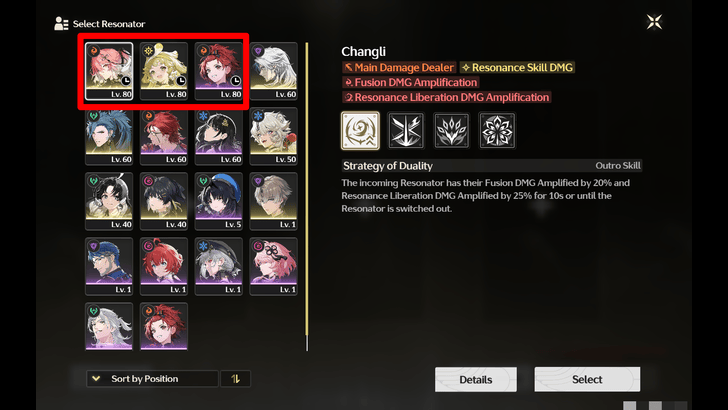
Task: Click the Resonance Skill DMG tag
Action: [x=517, y=67]
